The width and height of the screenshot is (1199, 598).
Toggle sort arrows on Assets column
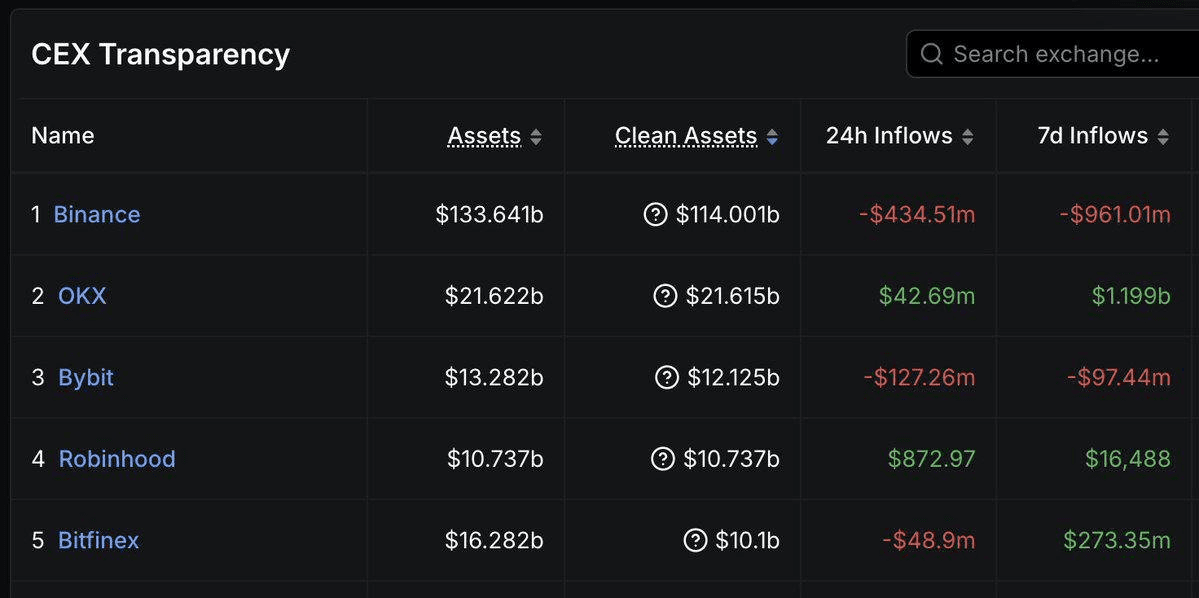(536, 137)
